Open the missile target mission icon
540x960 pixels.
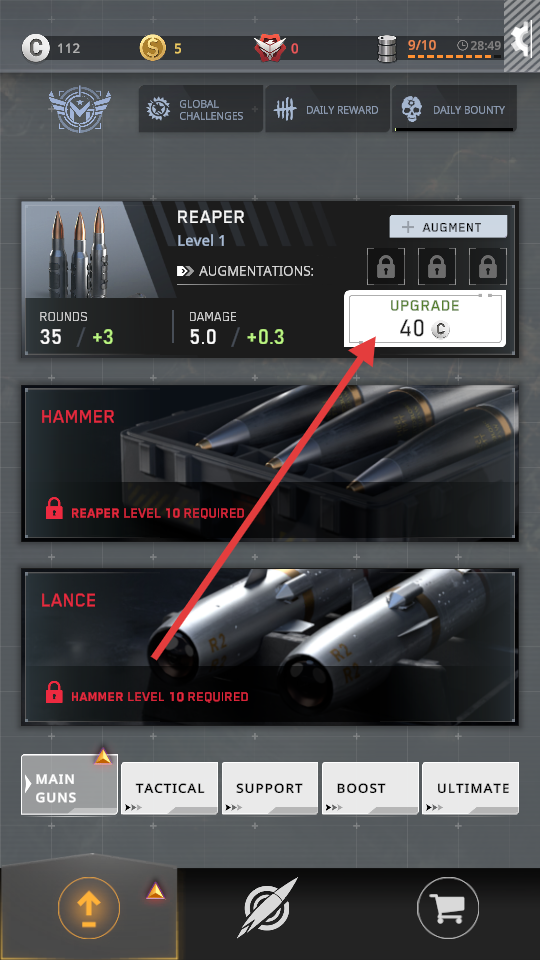(x=270, y=907)
